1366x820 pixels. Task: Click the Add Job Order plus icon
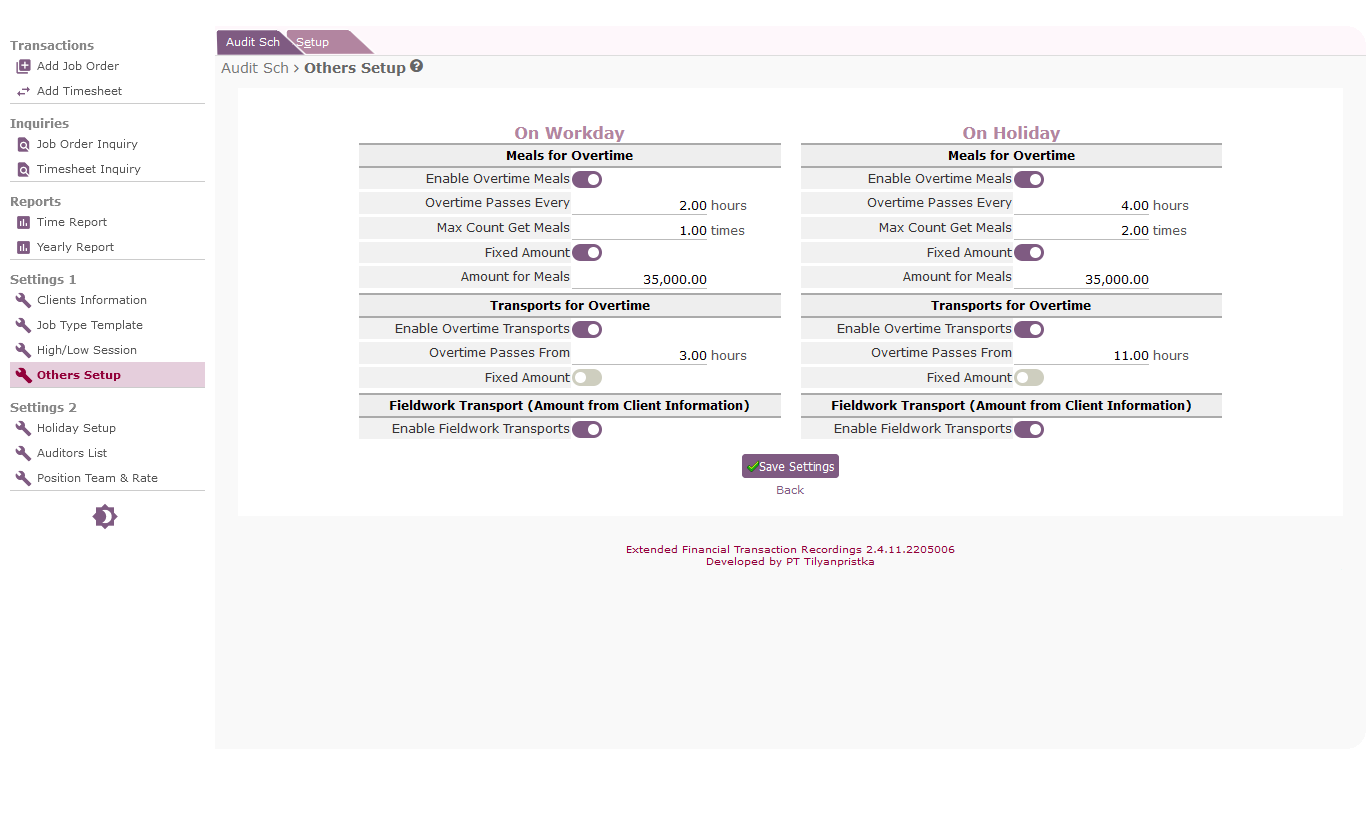23,67
